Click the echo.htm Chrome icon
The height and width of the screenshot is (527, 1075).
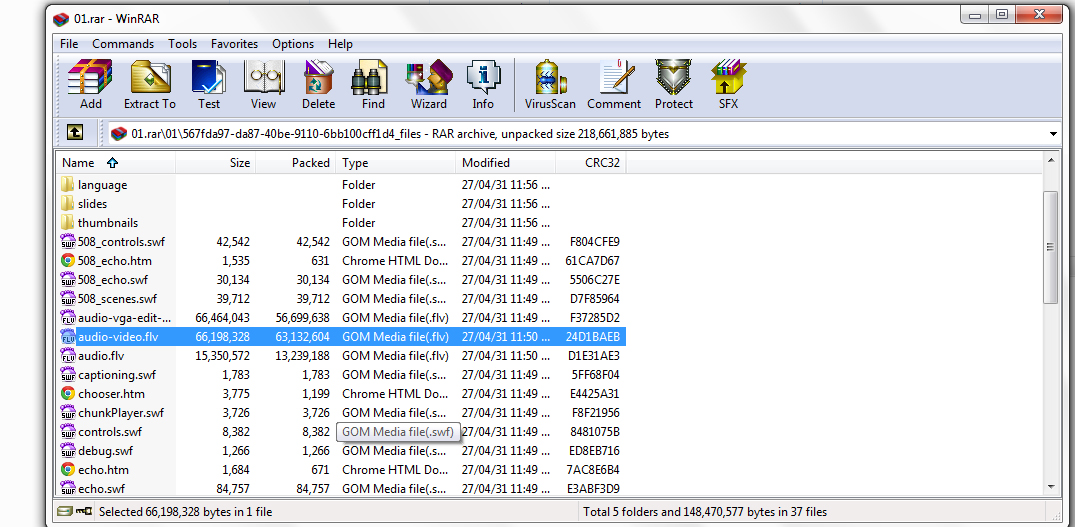tap(67, 469)
